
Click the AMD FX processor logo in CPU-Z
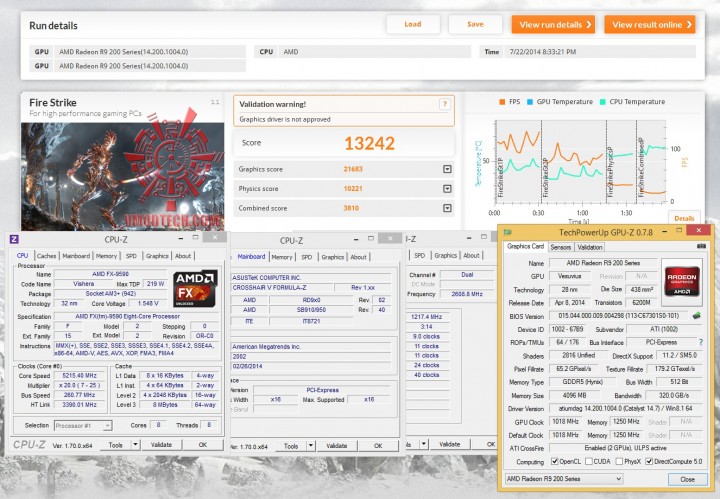coord(195,288)
